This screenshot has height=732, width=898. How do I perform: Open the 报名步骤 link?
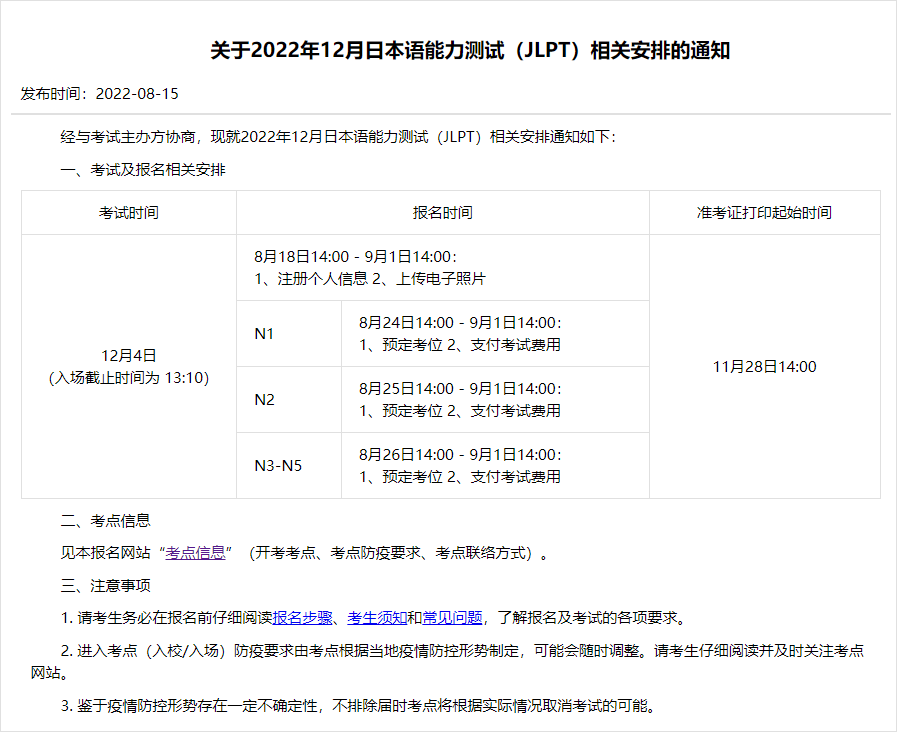click(x=302, y=617)
